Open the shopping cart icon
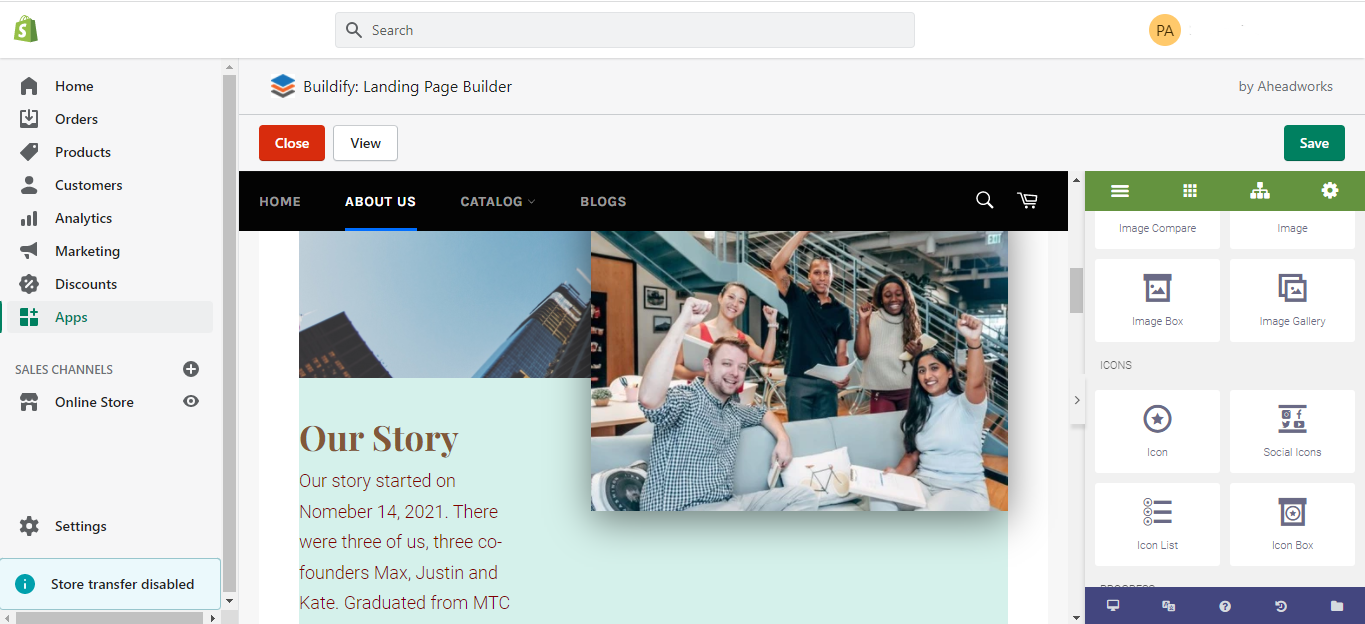This screenshot has width=1365, height=624. [1027, 200]
